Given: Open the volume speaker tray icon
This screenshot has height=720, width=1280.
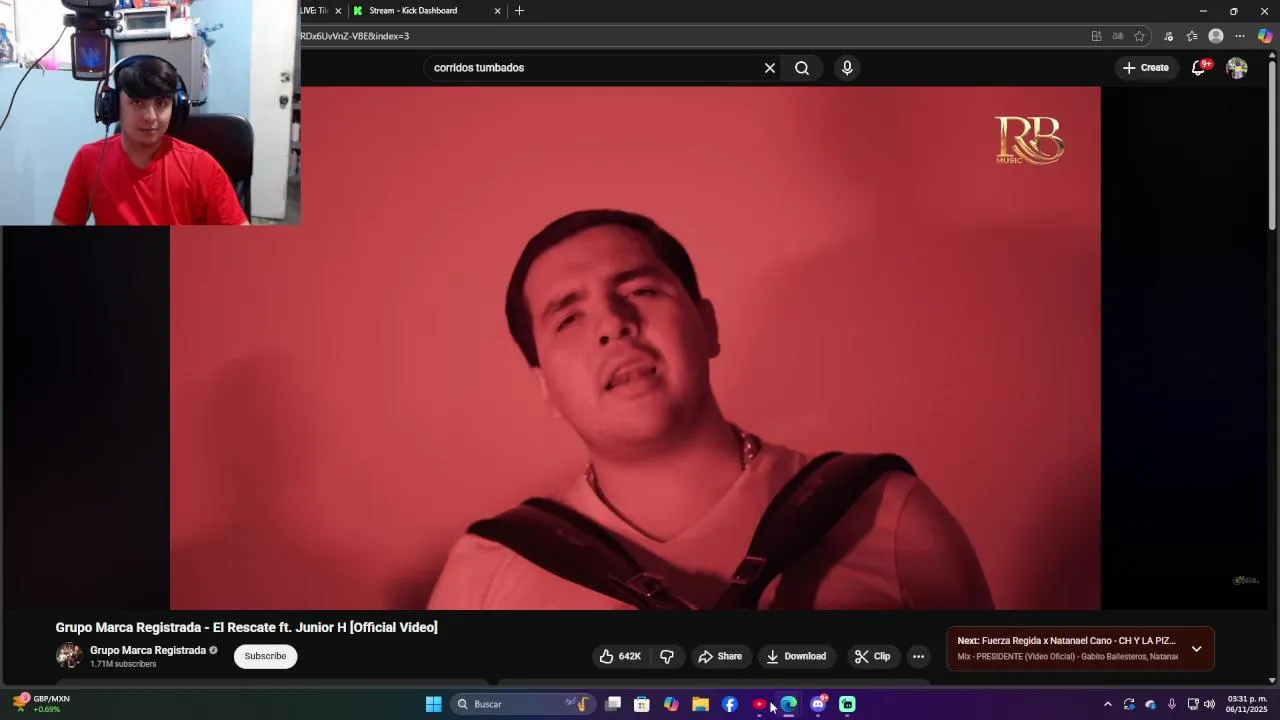Looking at the screenshot, I should coord(1209,704).
